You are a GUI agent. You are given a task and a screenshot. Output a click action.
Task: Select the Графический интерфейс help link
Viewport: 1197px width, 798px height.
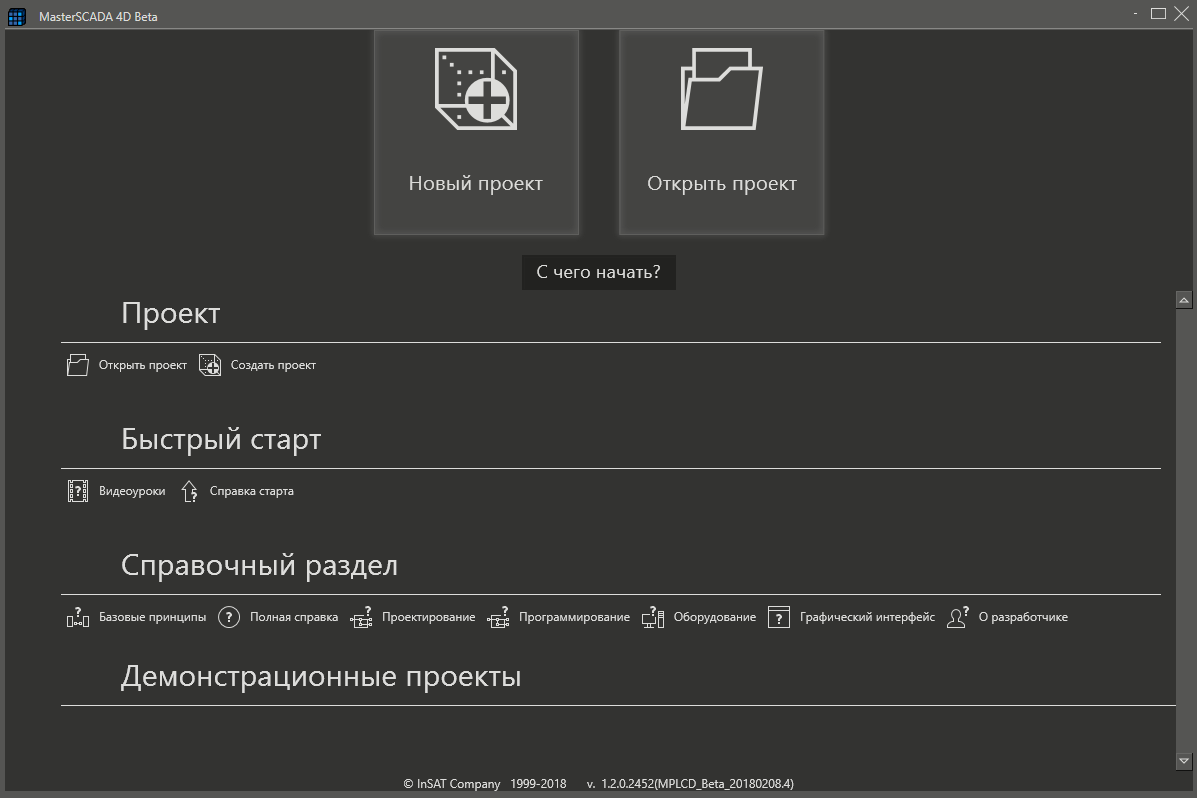pyautogui.click(x=867, y=617)
